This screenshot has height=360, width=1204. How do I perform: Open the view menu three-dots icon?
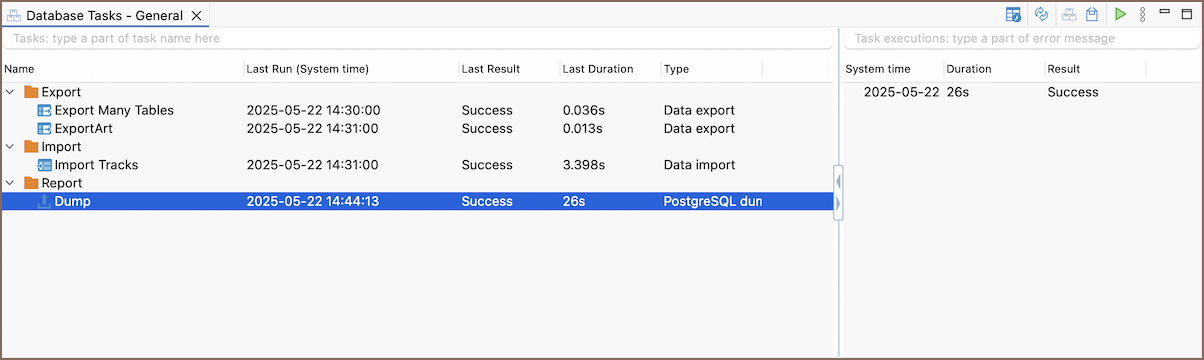(x=1142, y=14)
